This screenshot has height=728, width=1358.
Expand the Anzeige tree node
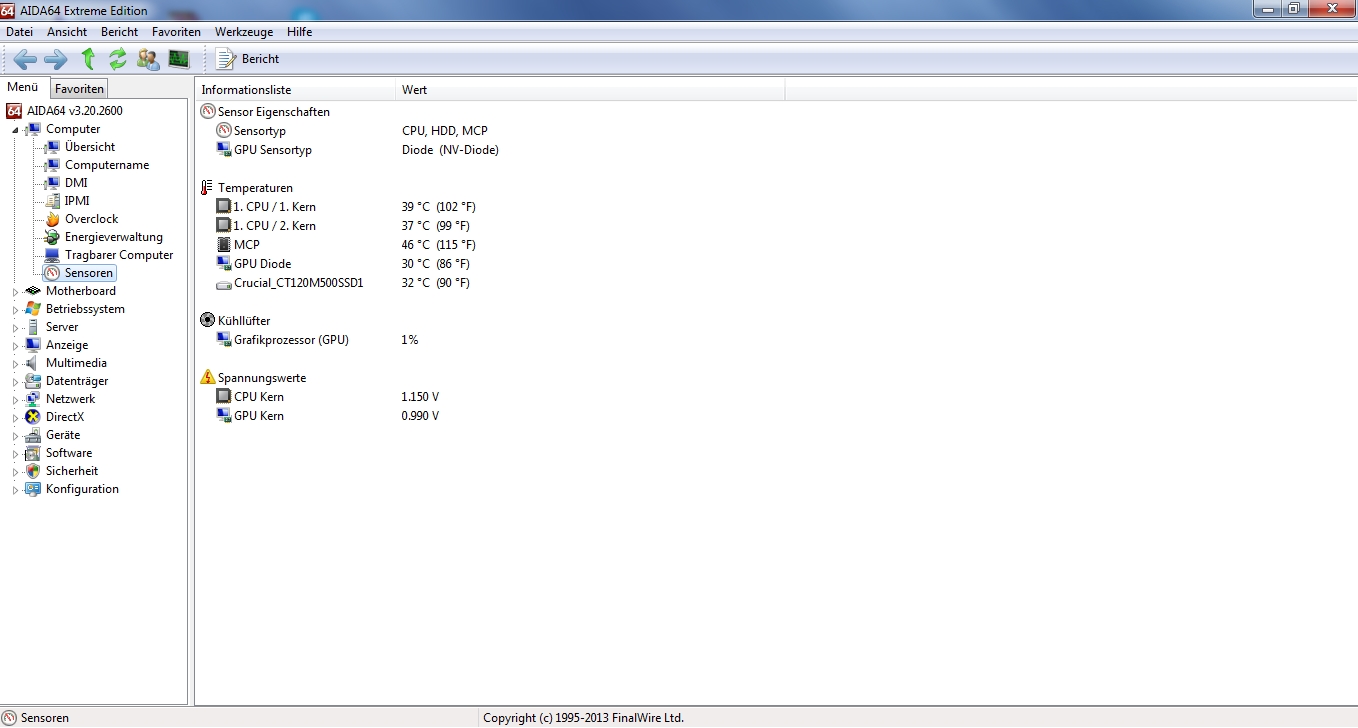pyautogui.click(x=15, y=345)
